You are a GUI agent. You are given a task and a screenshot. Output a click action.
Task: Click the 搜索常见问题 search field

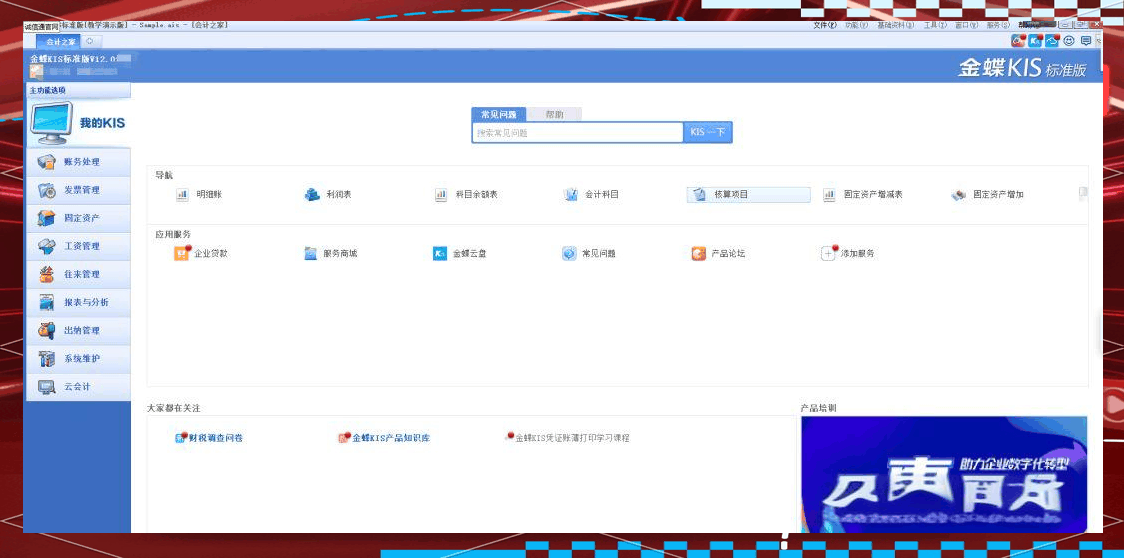576,133
